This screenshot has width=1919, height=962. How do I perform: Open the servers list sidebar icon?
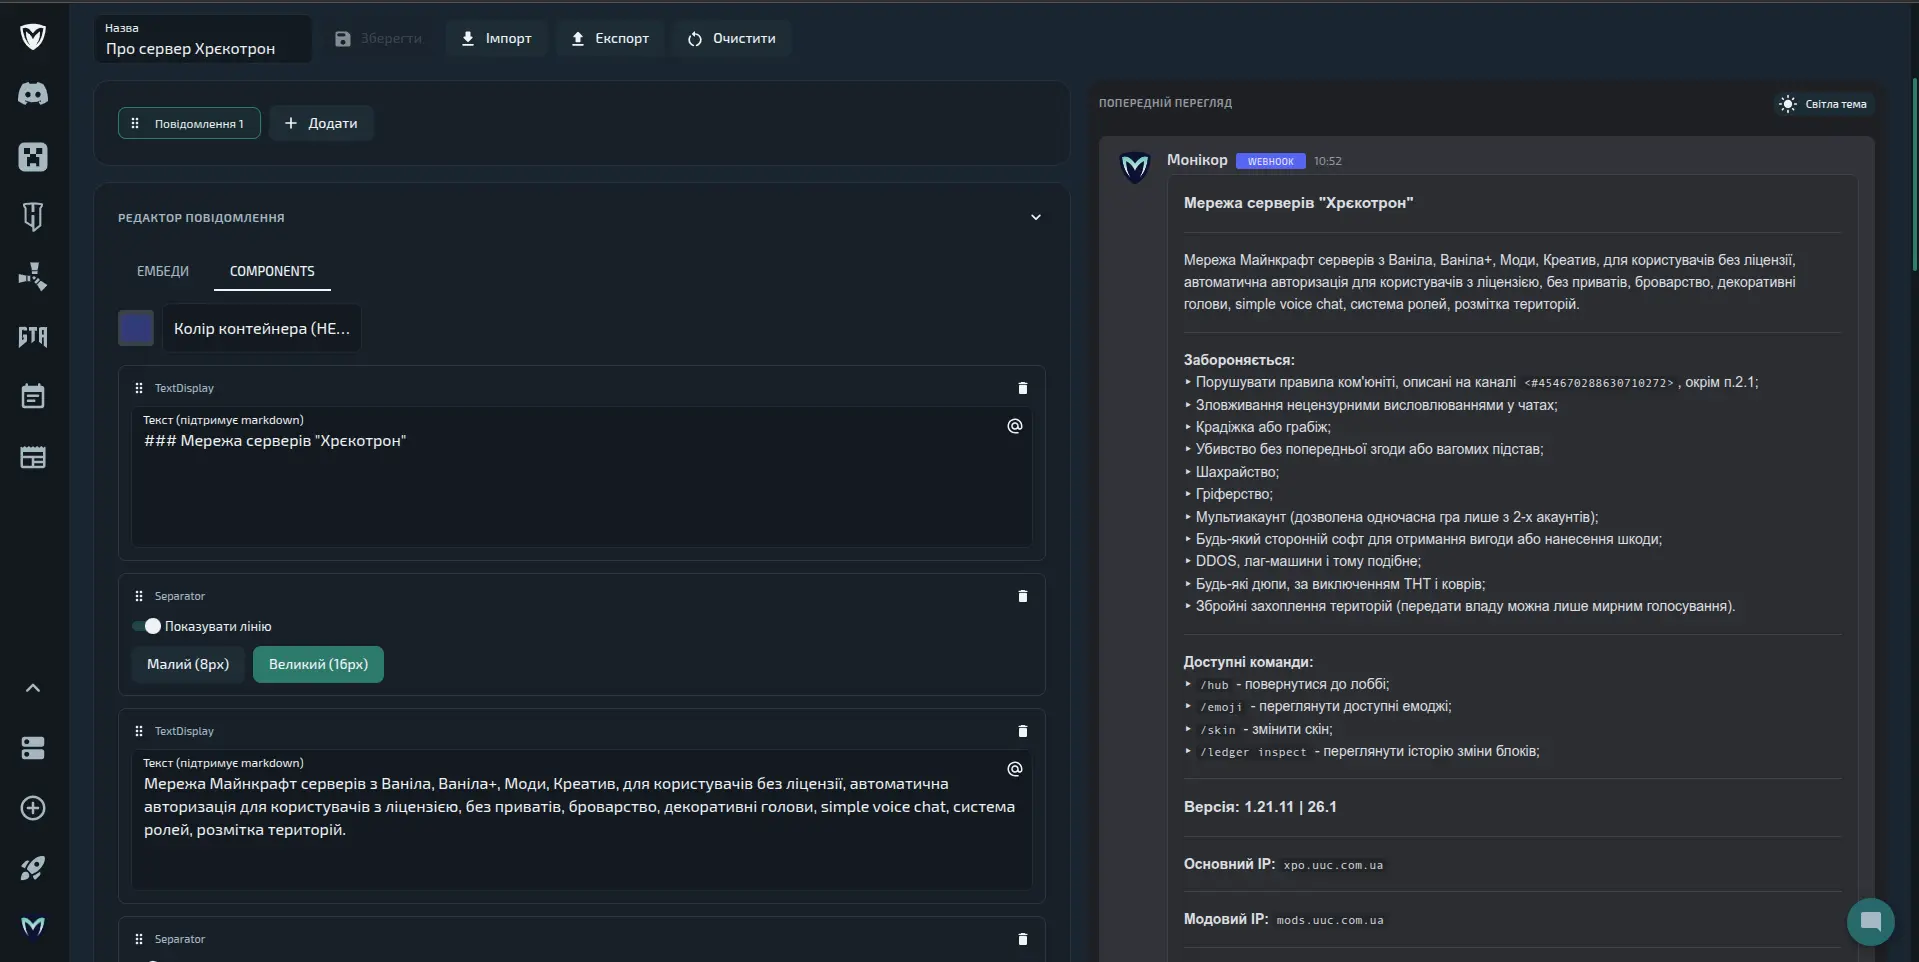tap(33, 748)
